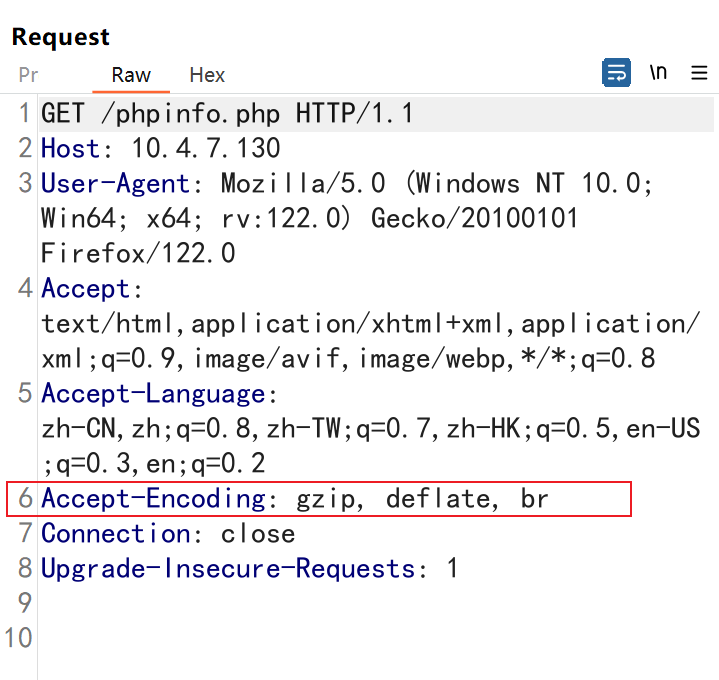Toggle the \n non-printable characters icon
Image resolution: width=719 pixels, height=680 pixels.
[658, 72]
